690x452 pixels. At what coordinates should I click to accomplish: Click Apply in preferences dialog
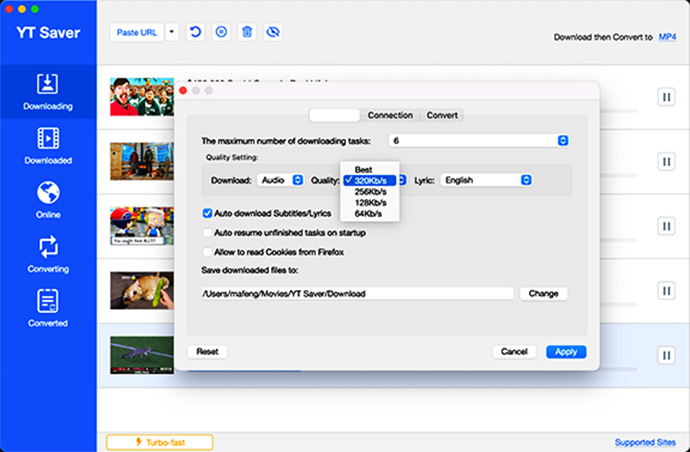[x=566, y=352]
